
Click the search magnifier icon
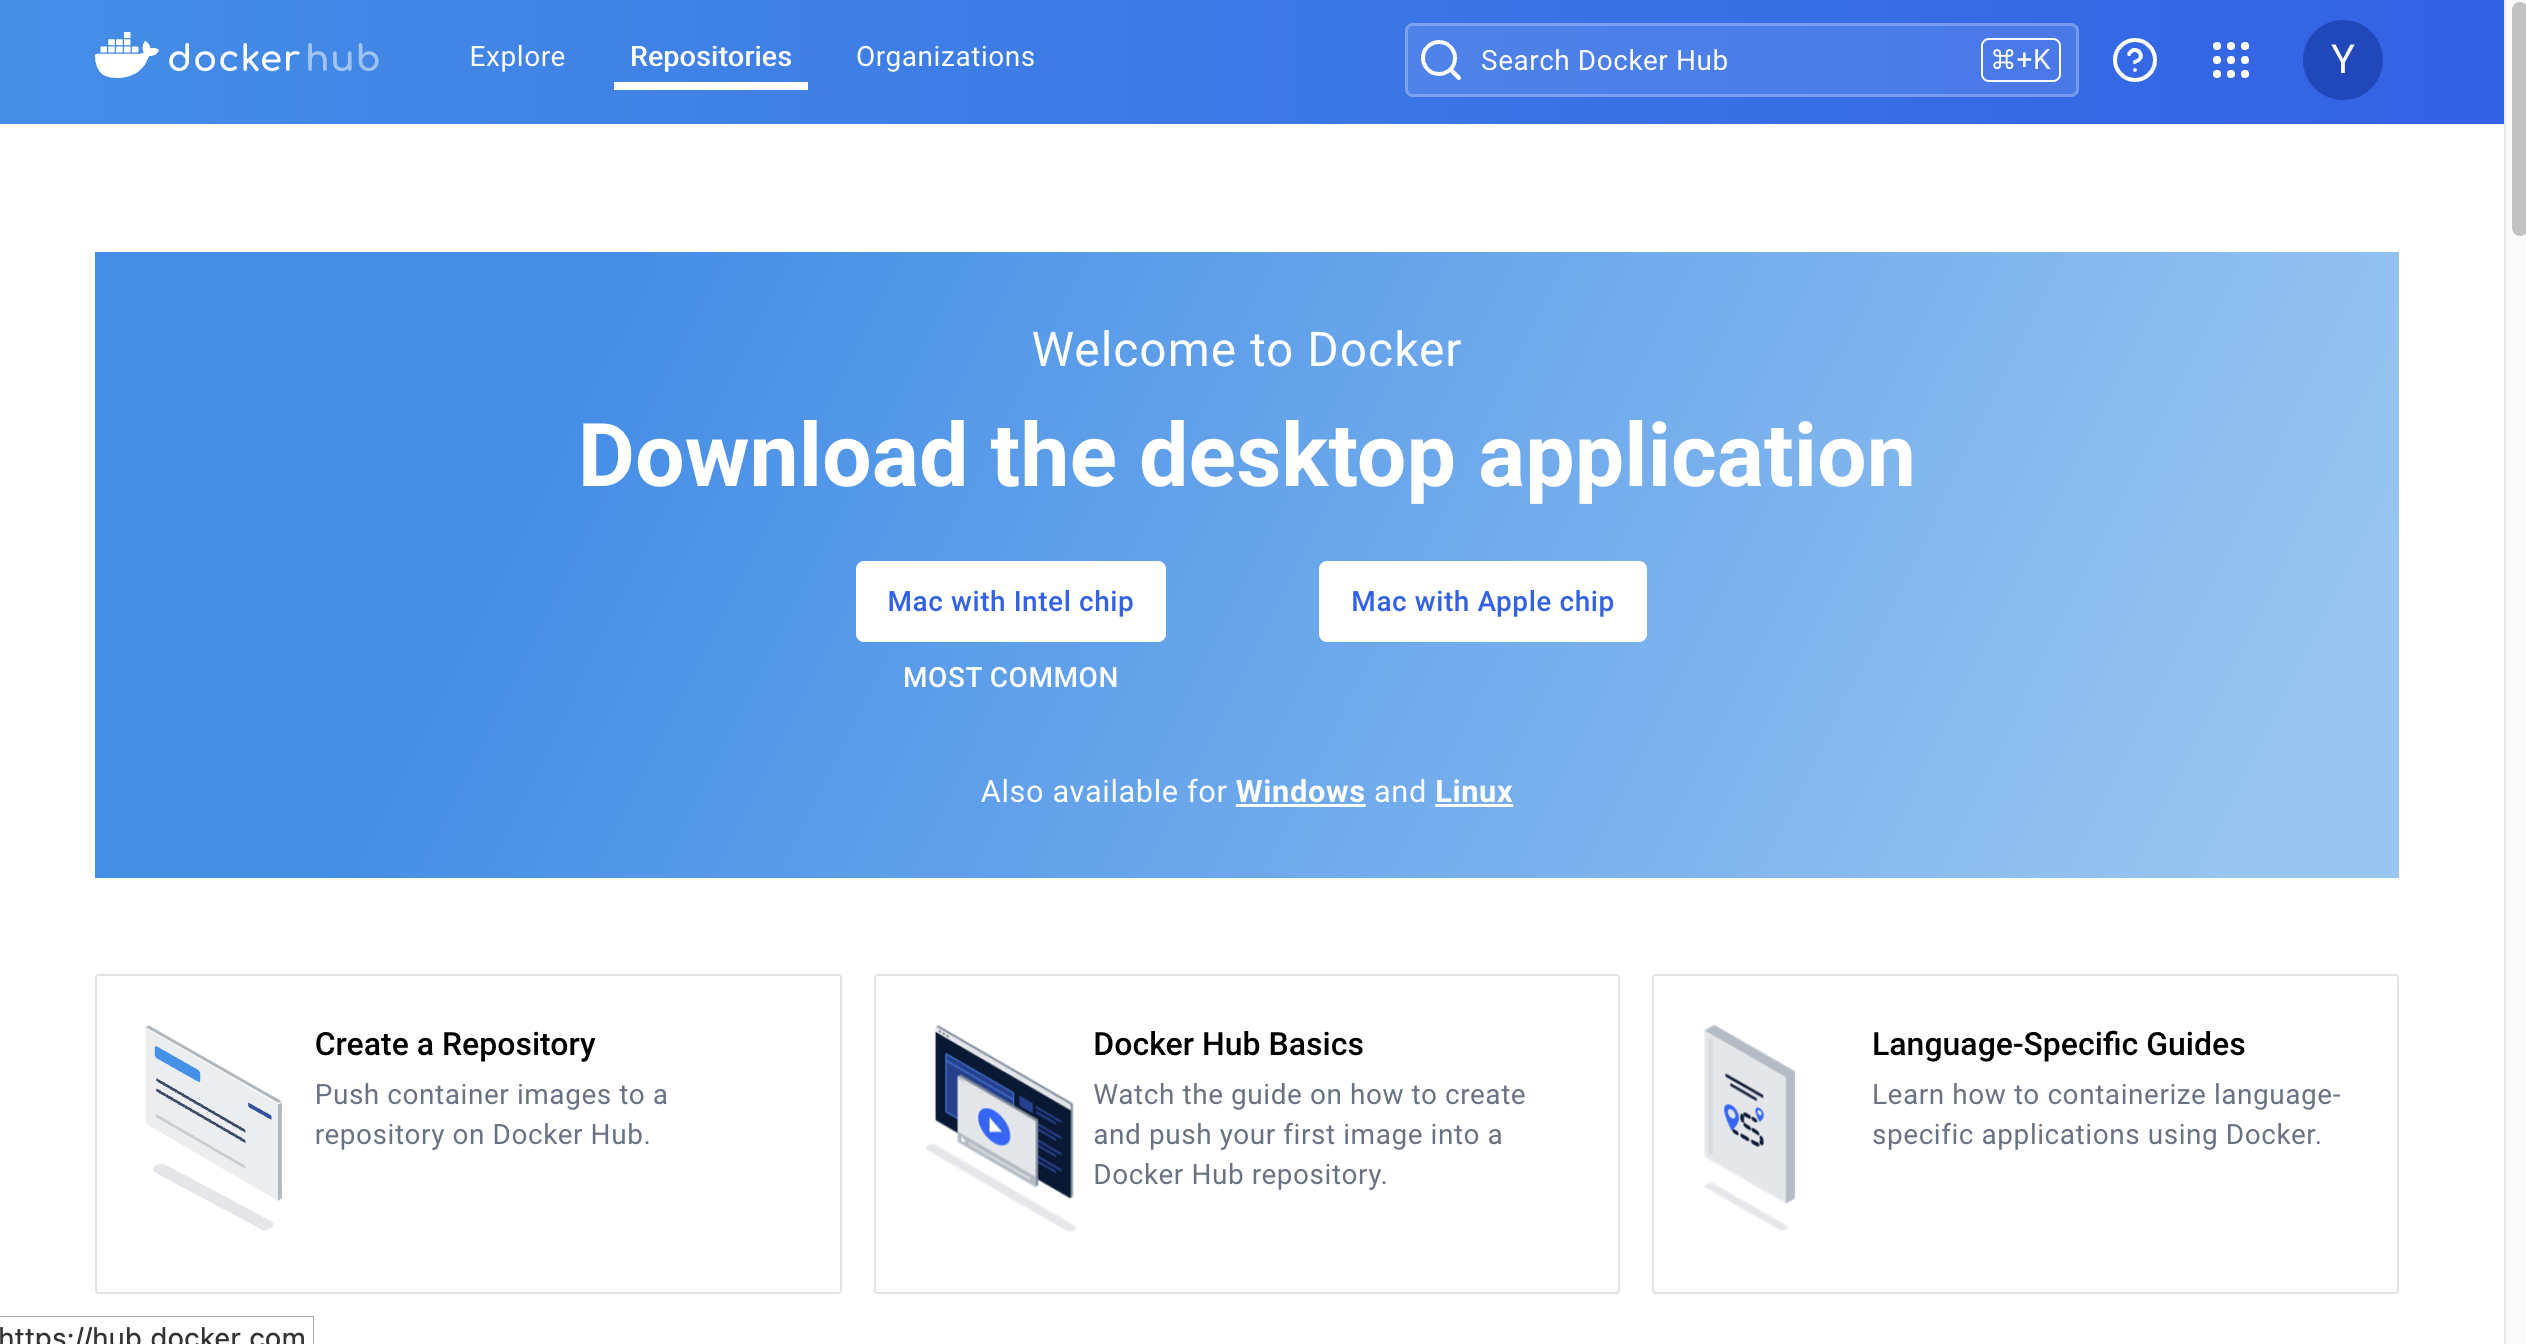point(1441,60)
